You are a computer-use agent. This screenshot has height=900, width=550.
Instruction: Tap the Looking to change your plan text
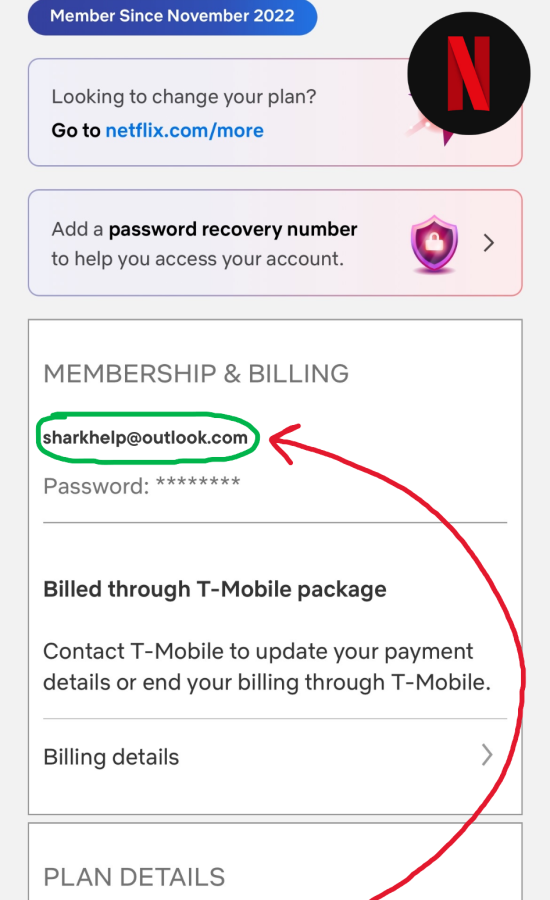[x=184, y=96]
